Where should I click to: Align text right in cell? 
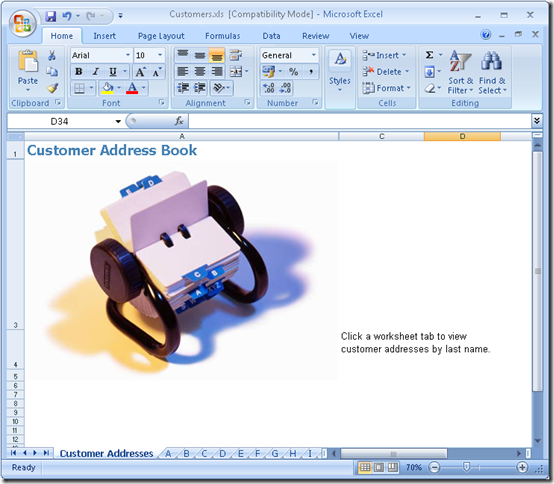217,71
